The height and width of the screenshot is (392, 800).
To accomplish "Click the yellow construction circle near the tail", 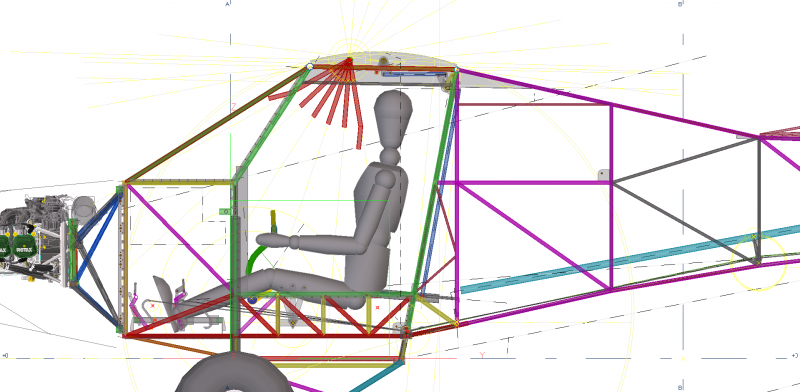I will coord(758,260).
